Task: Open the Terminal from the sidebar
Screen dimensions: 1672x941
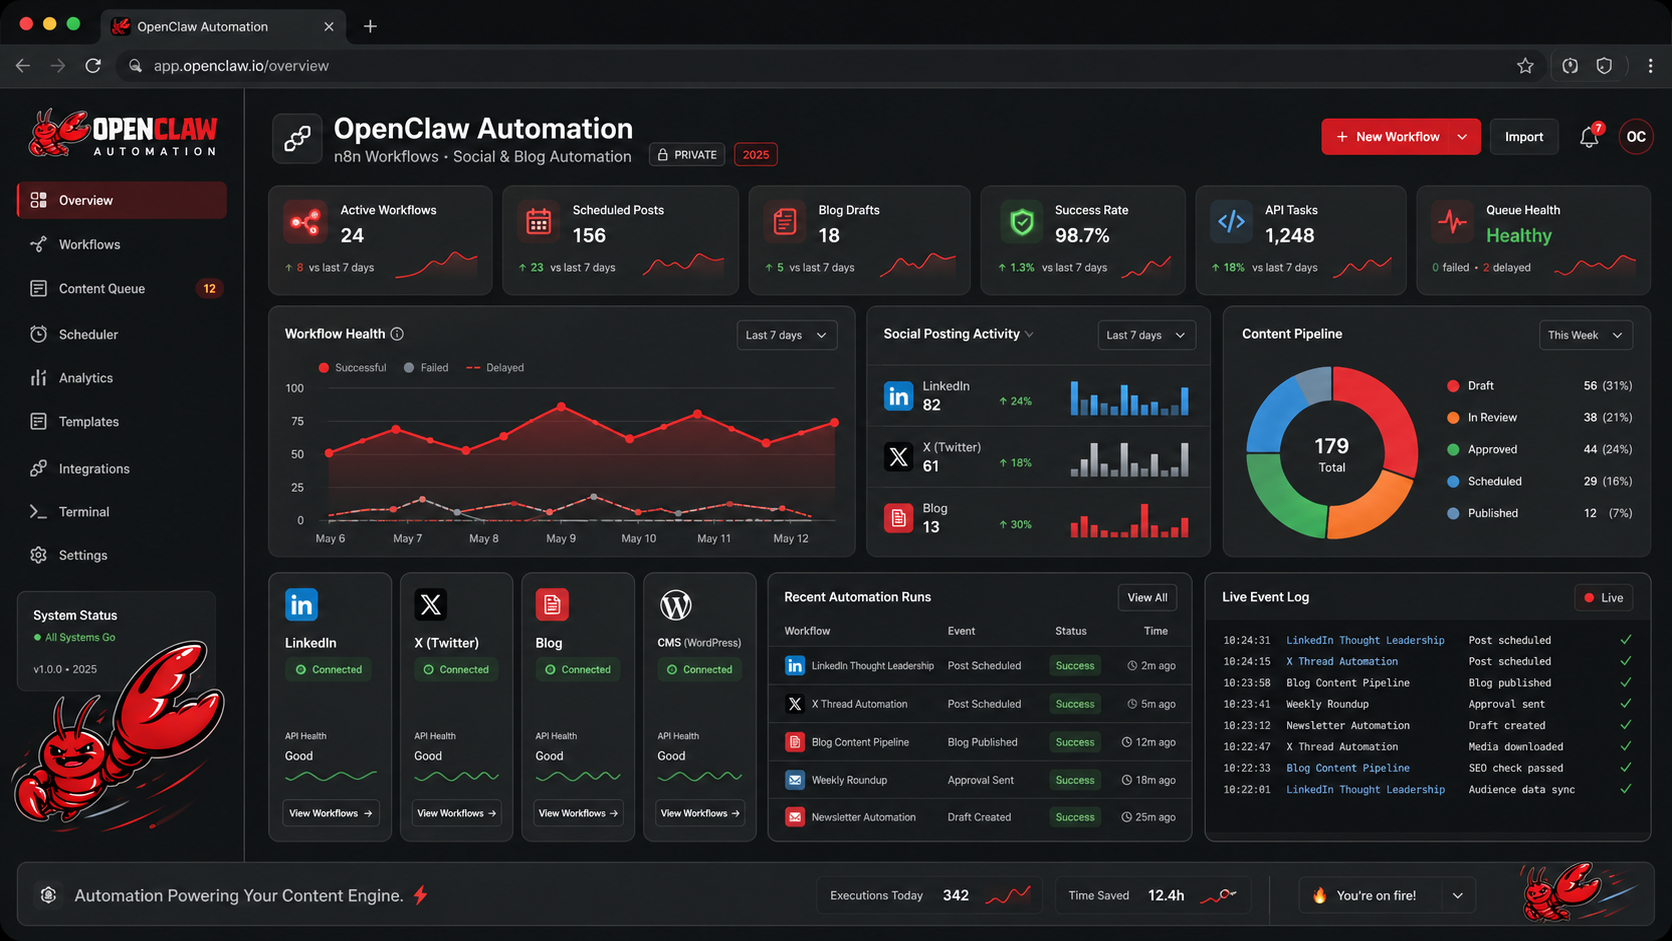Action: 38,511
